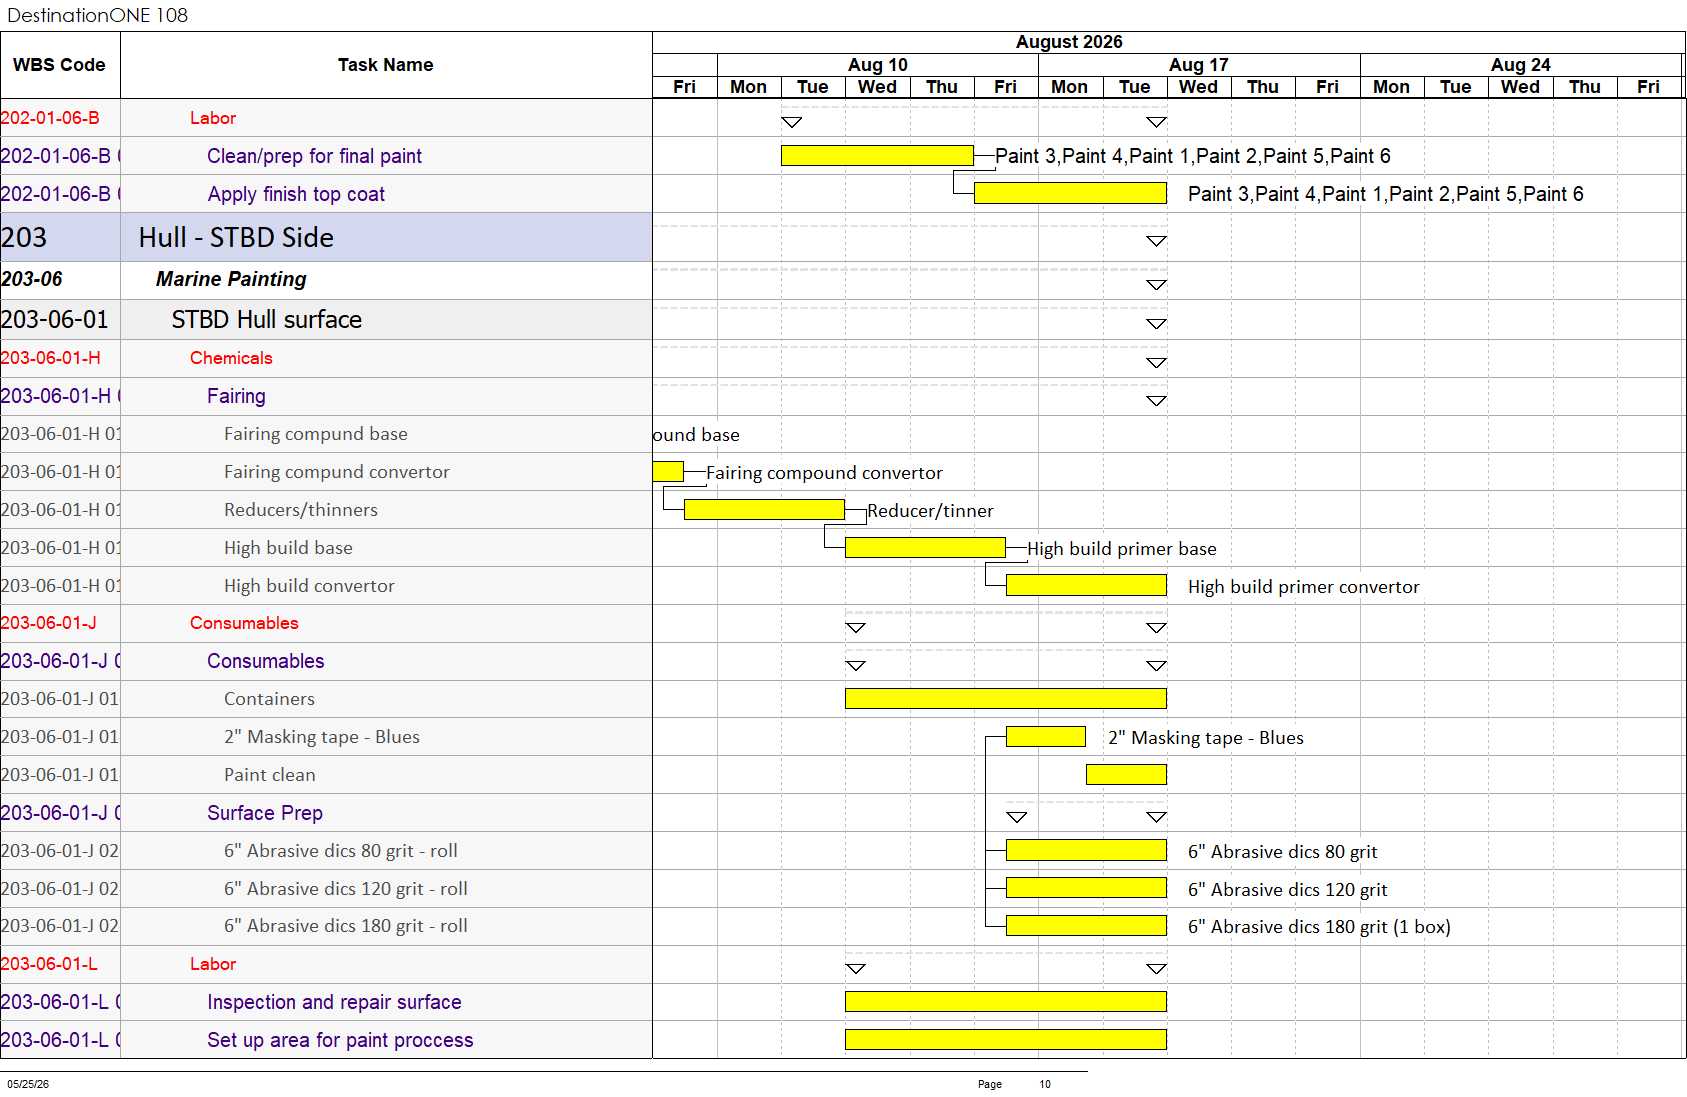This screenshot has width=1687, height=1097.
Task: Click the Containers task name
Action: pos(269,699)
